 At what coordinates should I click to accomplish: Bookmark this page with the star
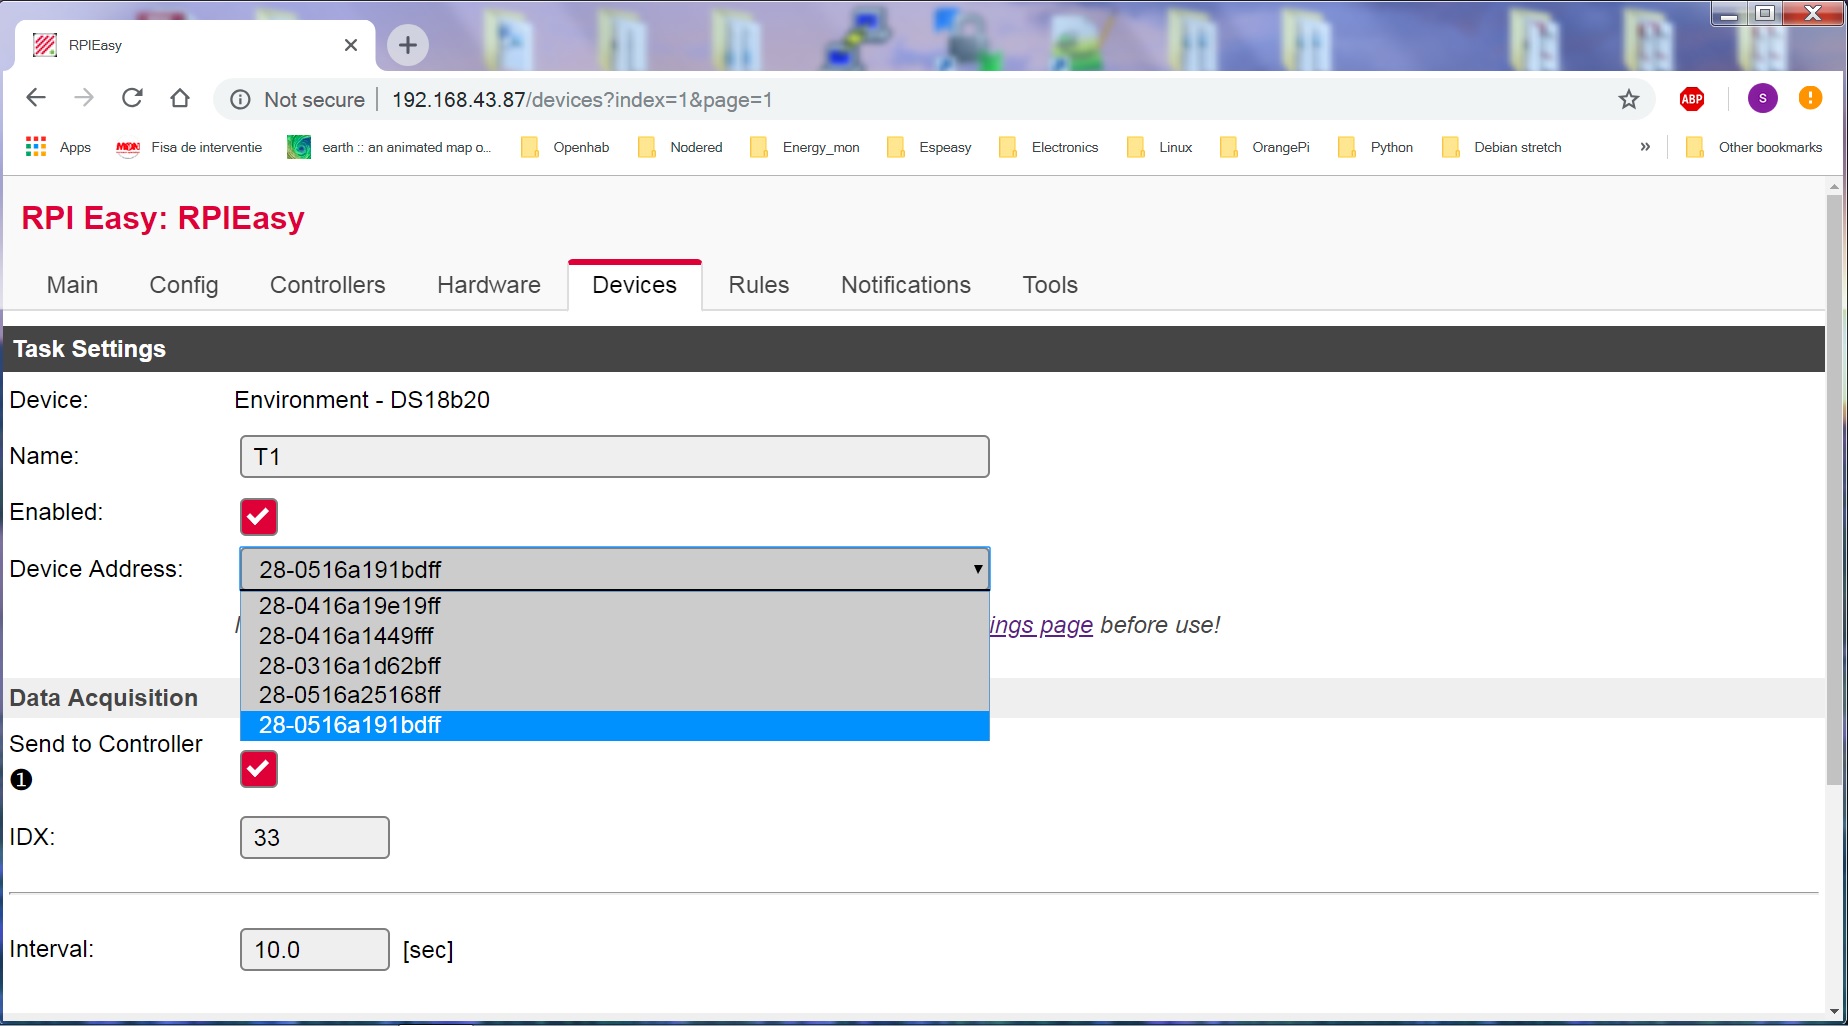tap(1629, 99)
